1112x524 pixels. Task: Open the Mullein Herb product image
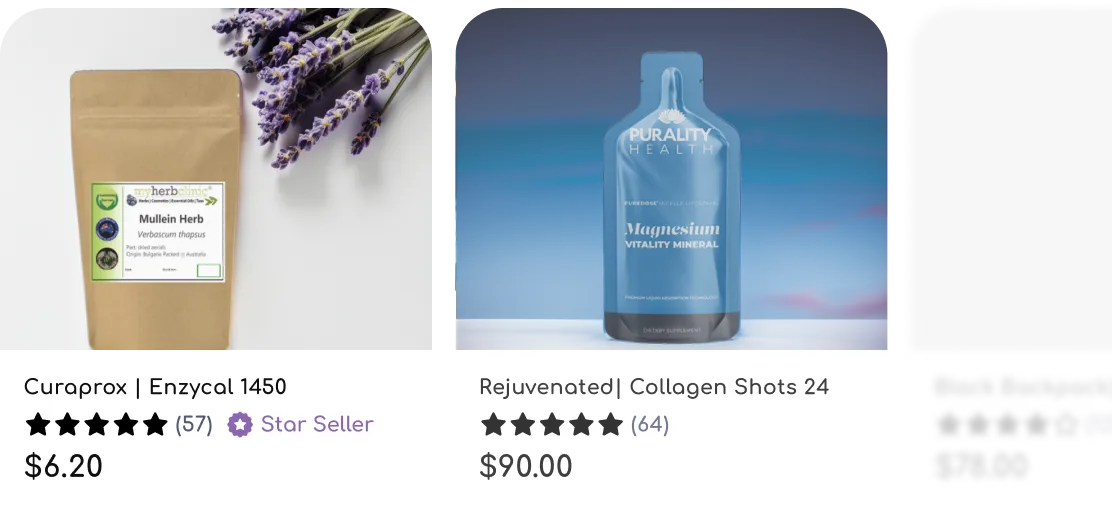click(216, 179)
